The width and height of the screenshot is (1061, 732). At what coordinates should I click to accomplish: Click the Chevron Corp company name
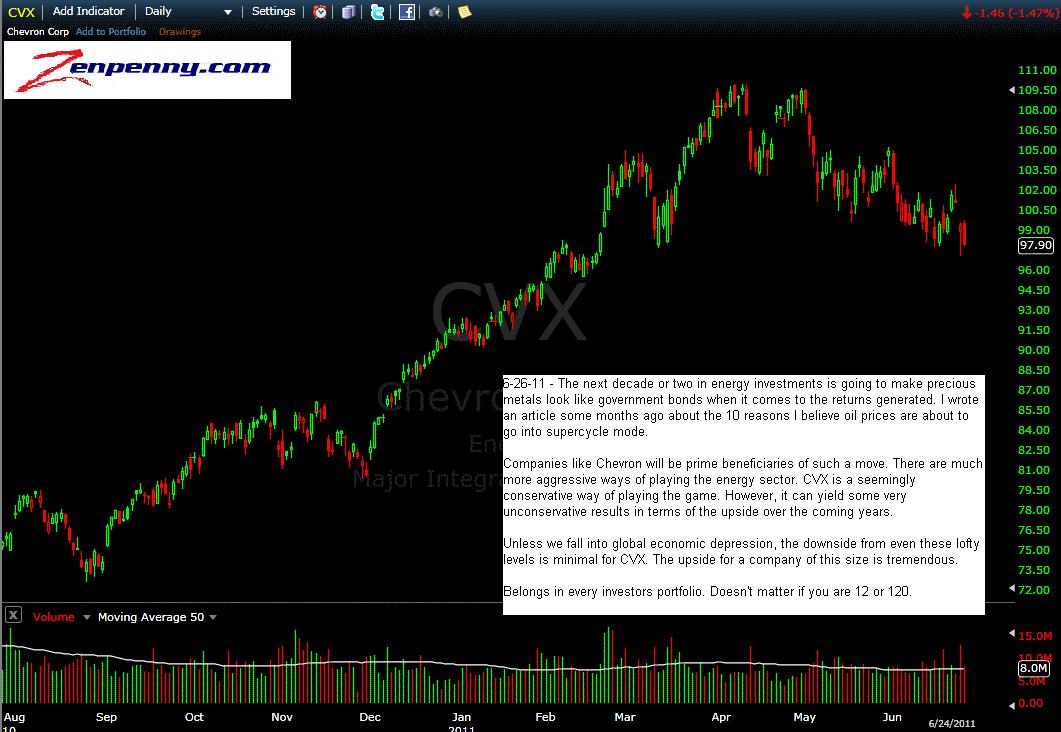(x=38, y=32)
